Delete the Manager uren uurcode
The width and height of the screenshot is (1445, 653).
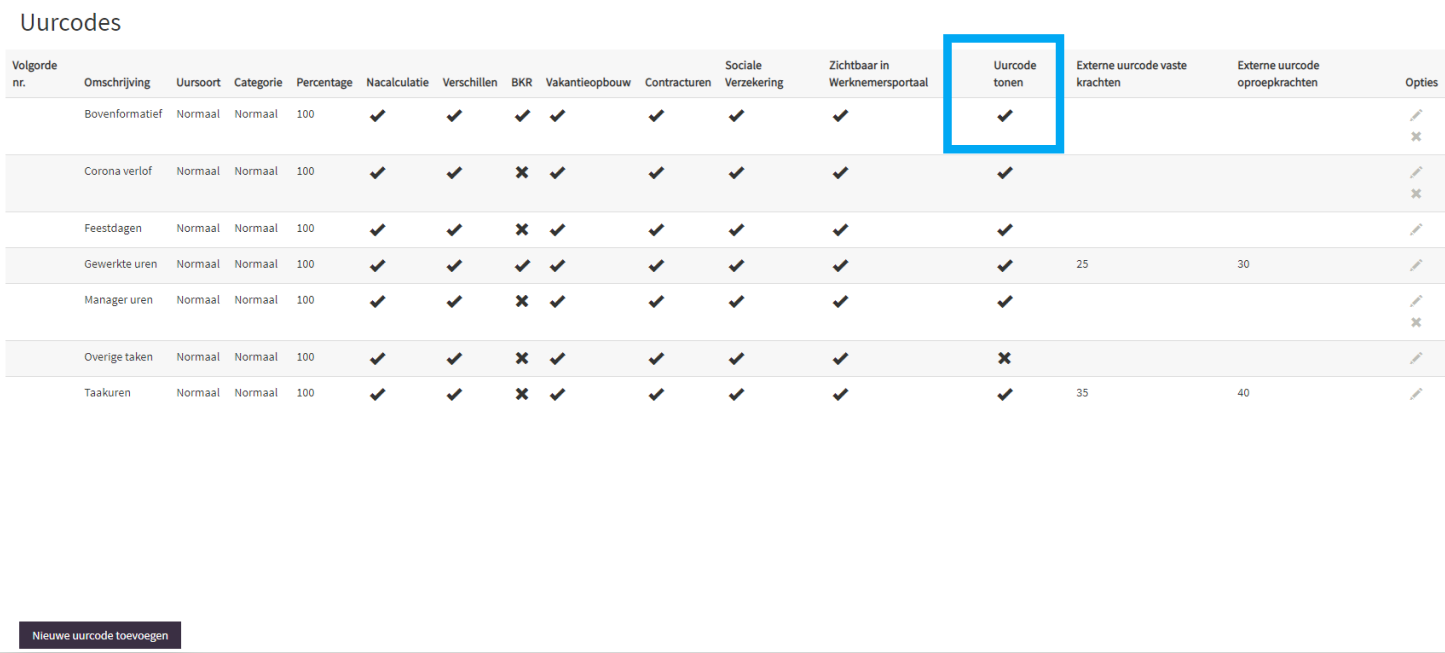[1416, 323]
